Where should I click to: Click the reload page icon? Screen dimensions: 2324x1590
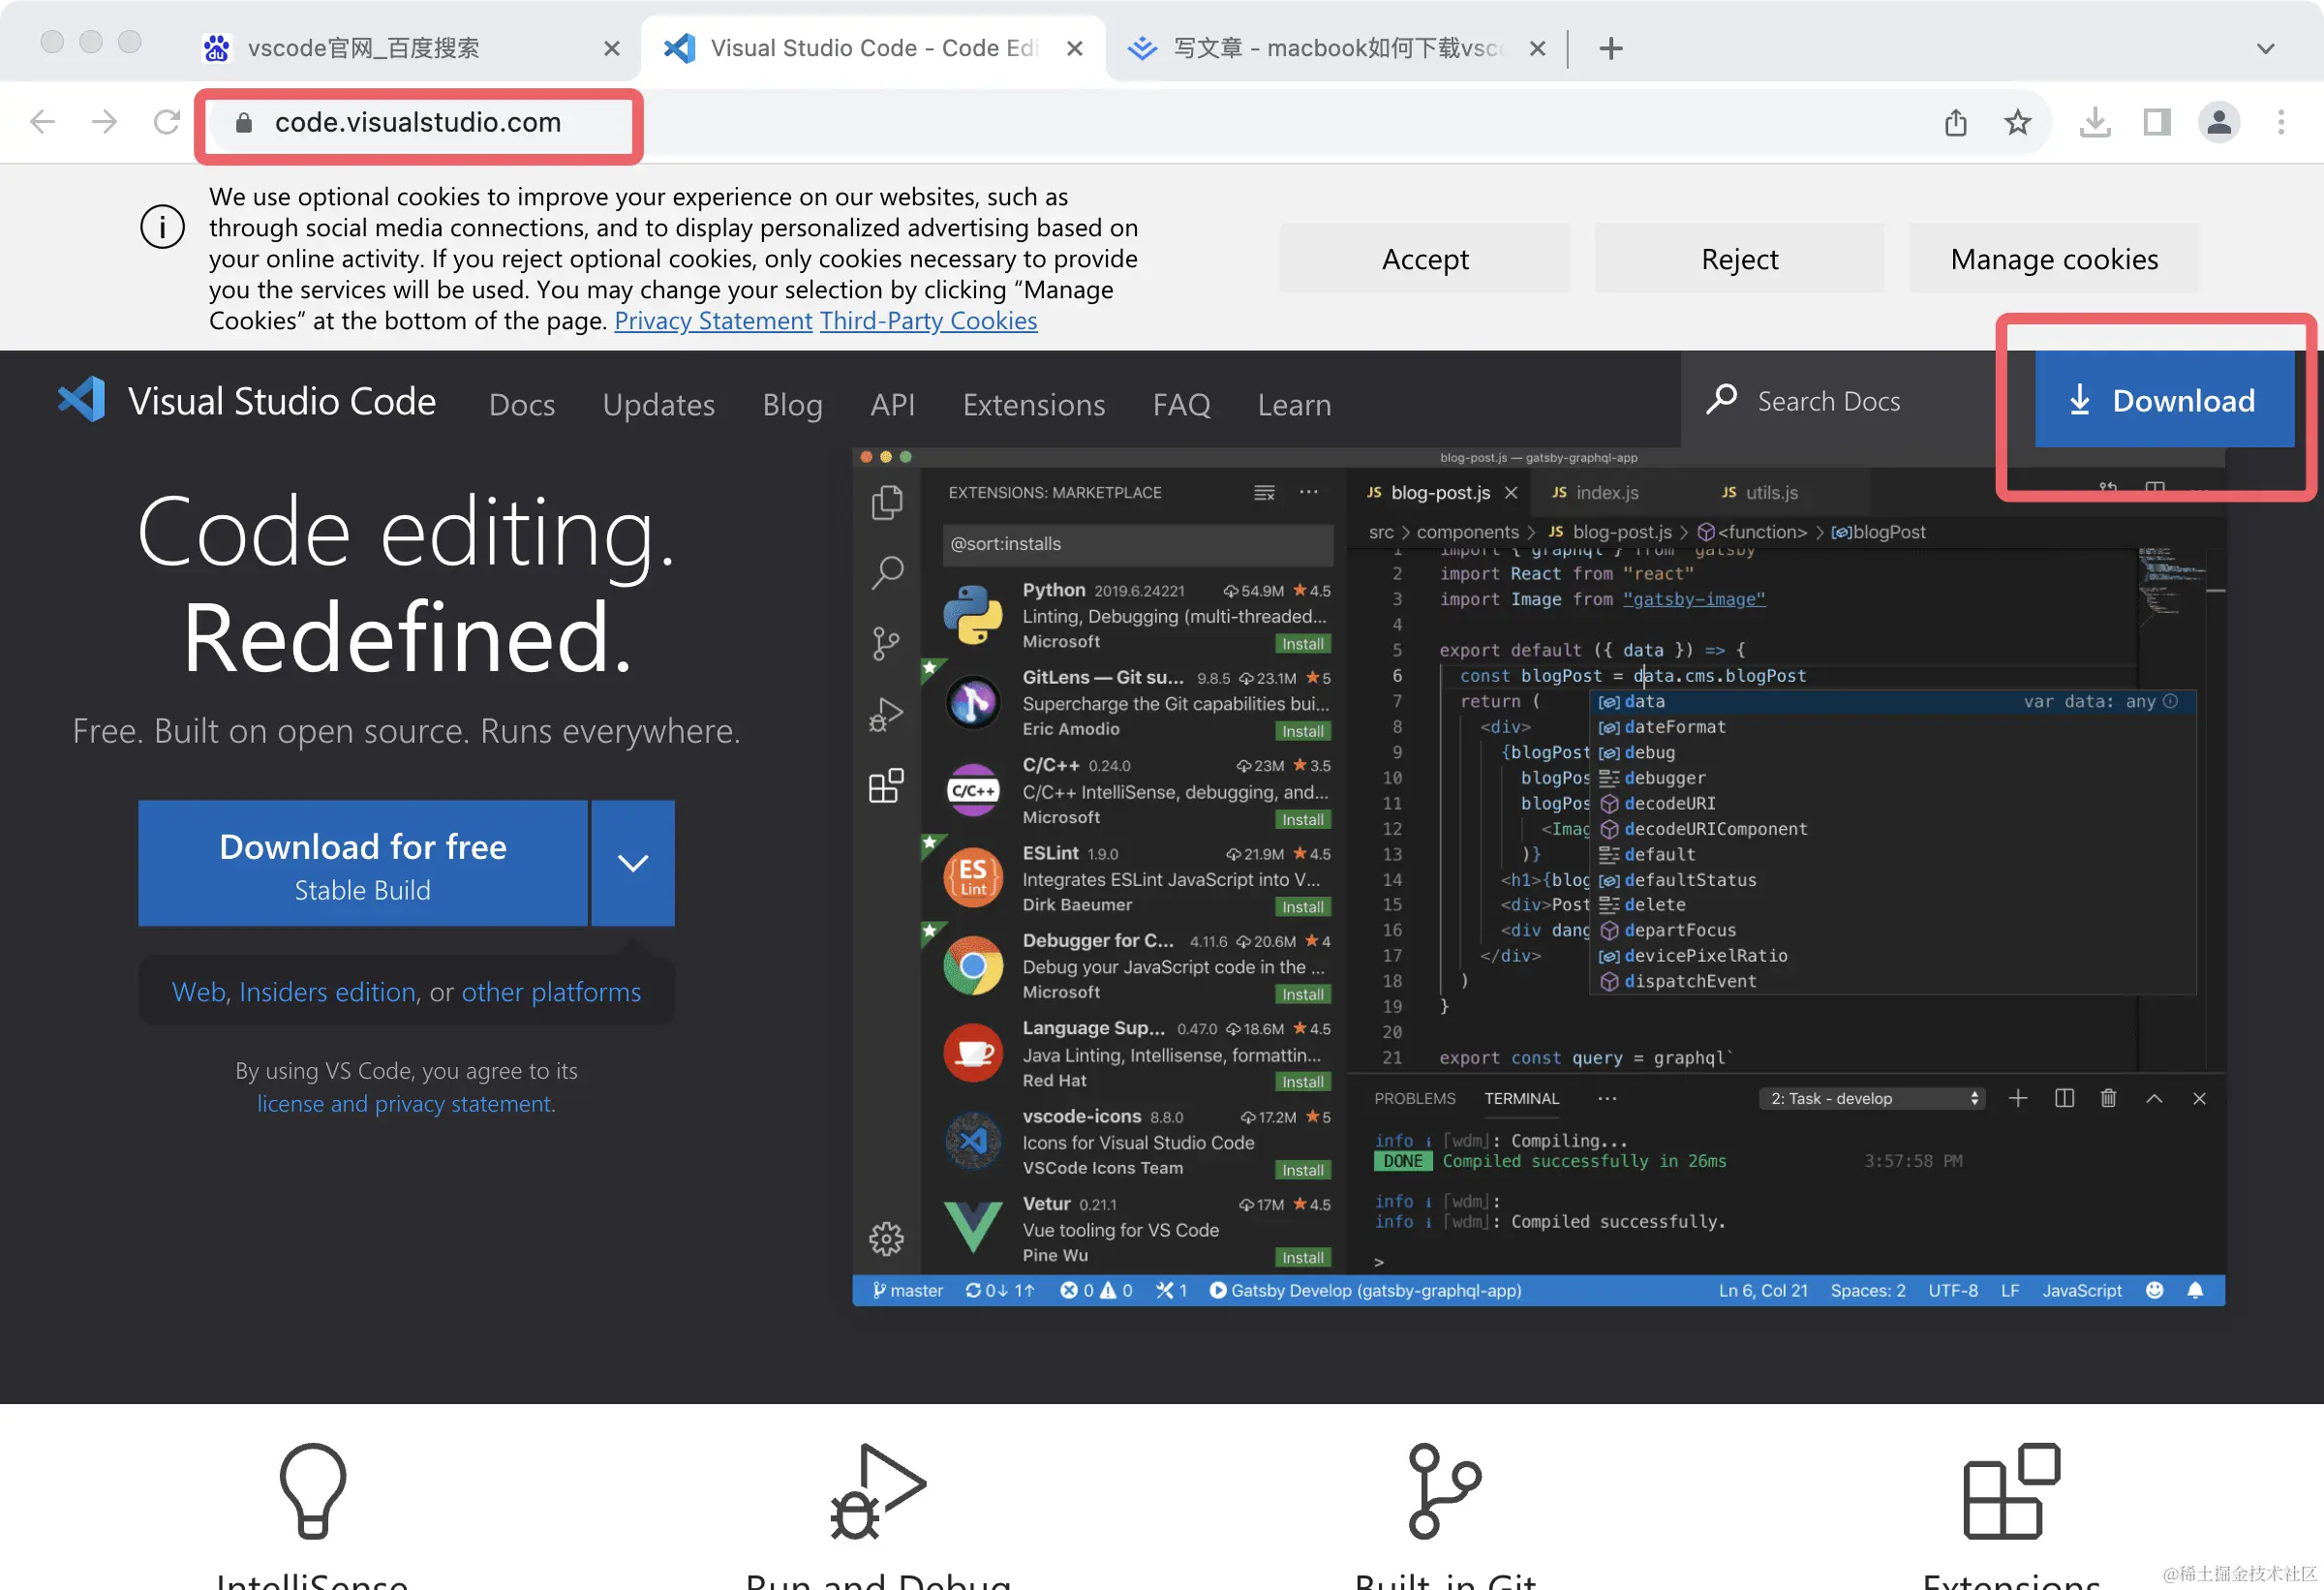tap(166, 122)
